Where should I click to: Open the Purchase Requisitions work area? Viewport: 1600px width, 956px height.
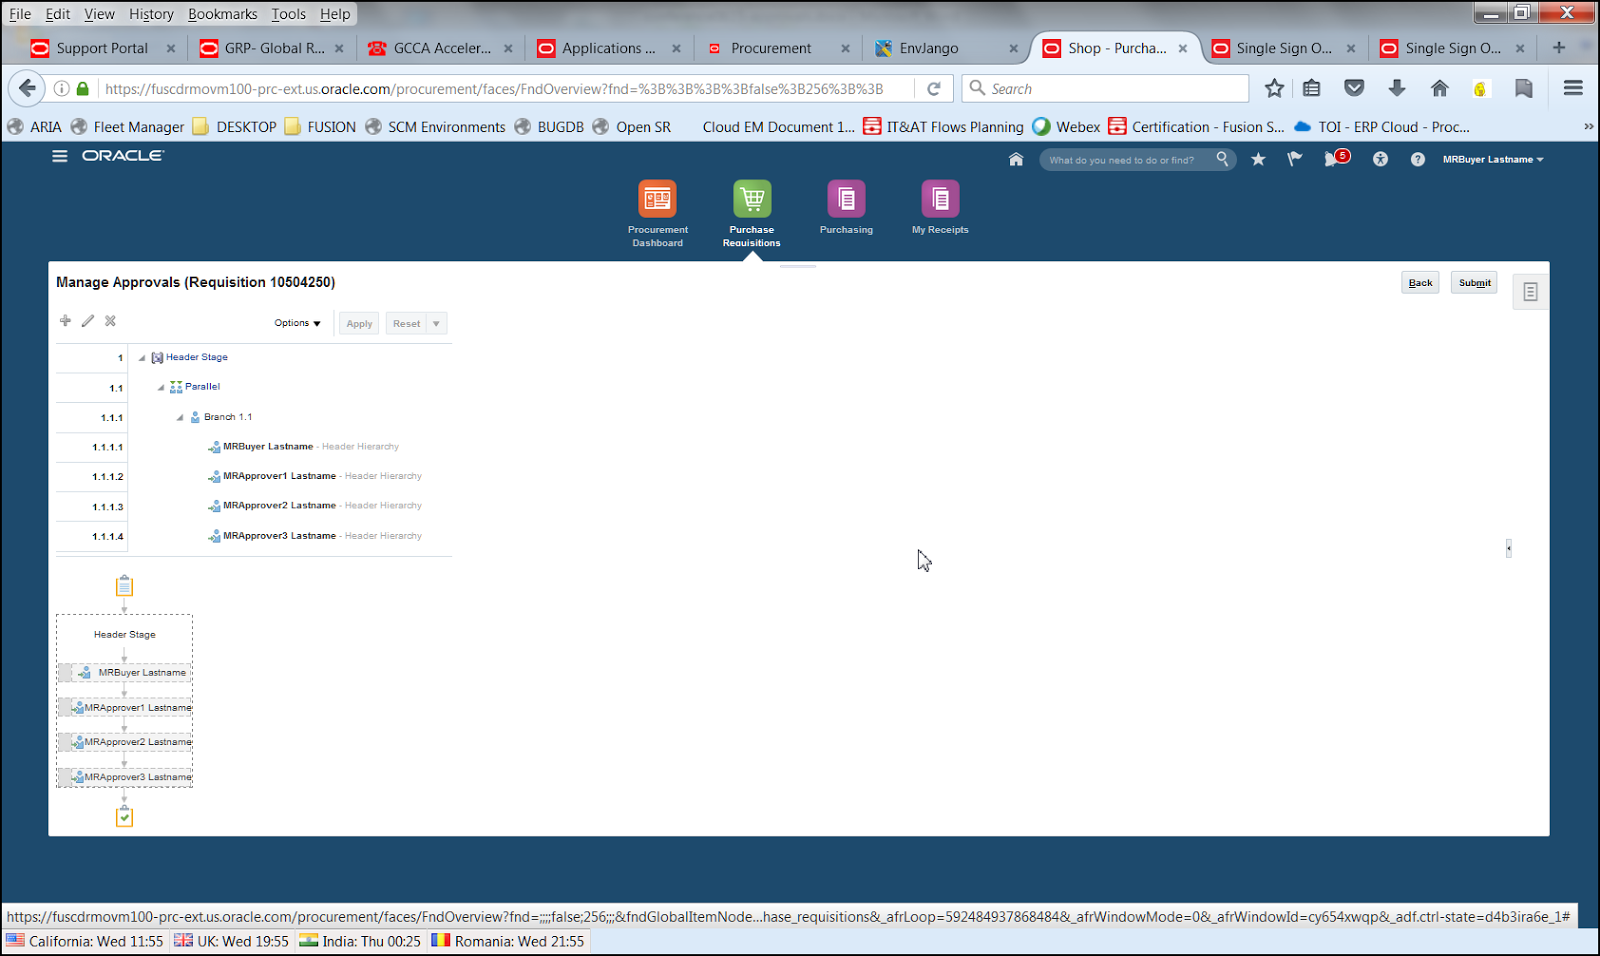pyautogui.click(x=751, y=200)
